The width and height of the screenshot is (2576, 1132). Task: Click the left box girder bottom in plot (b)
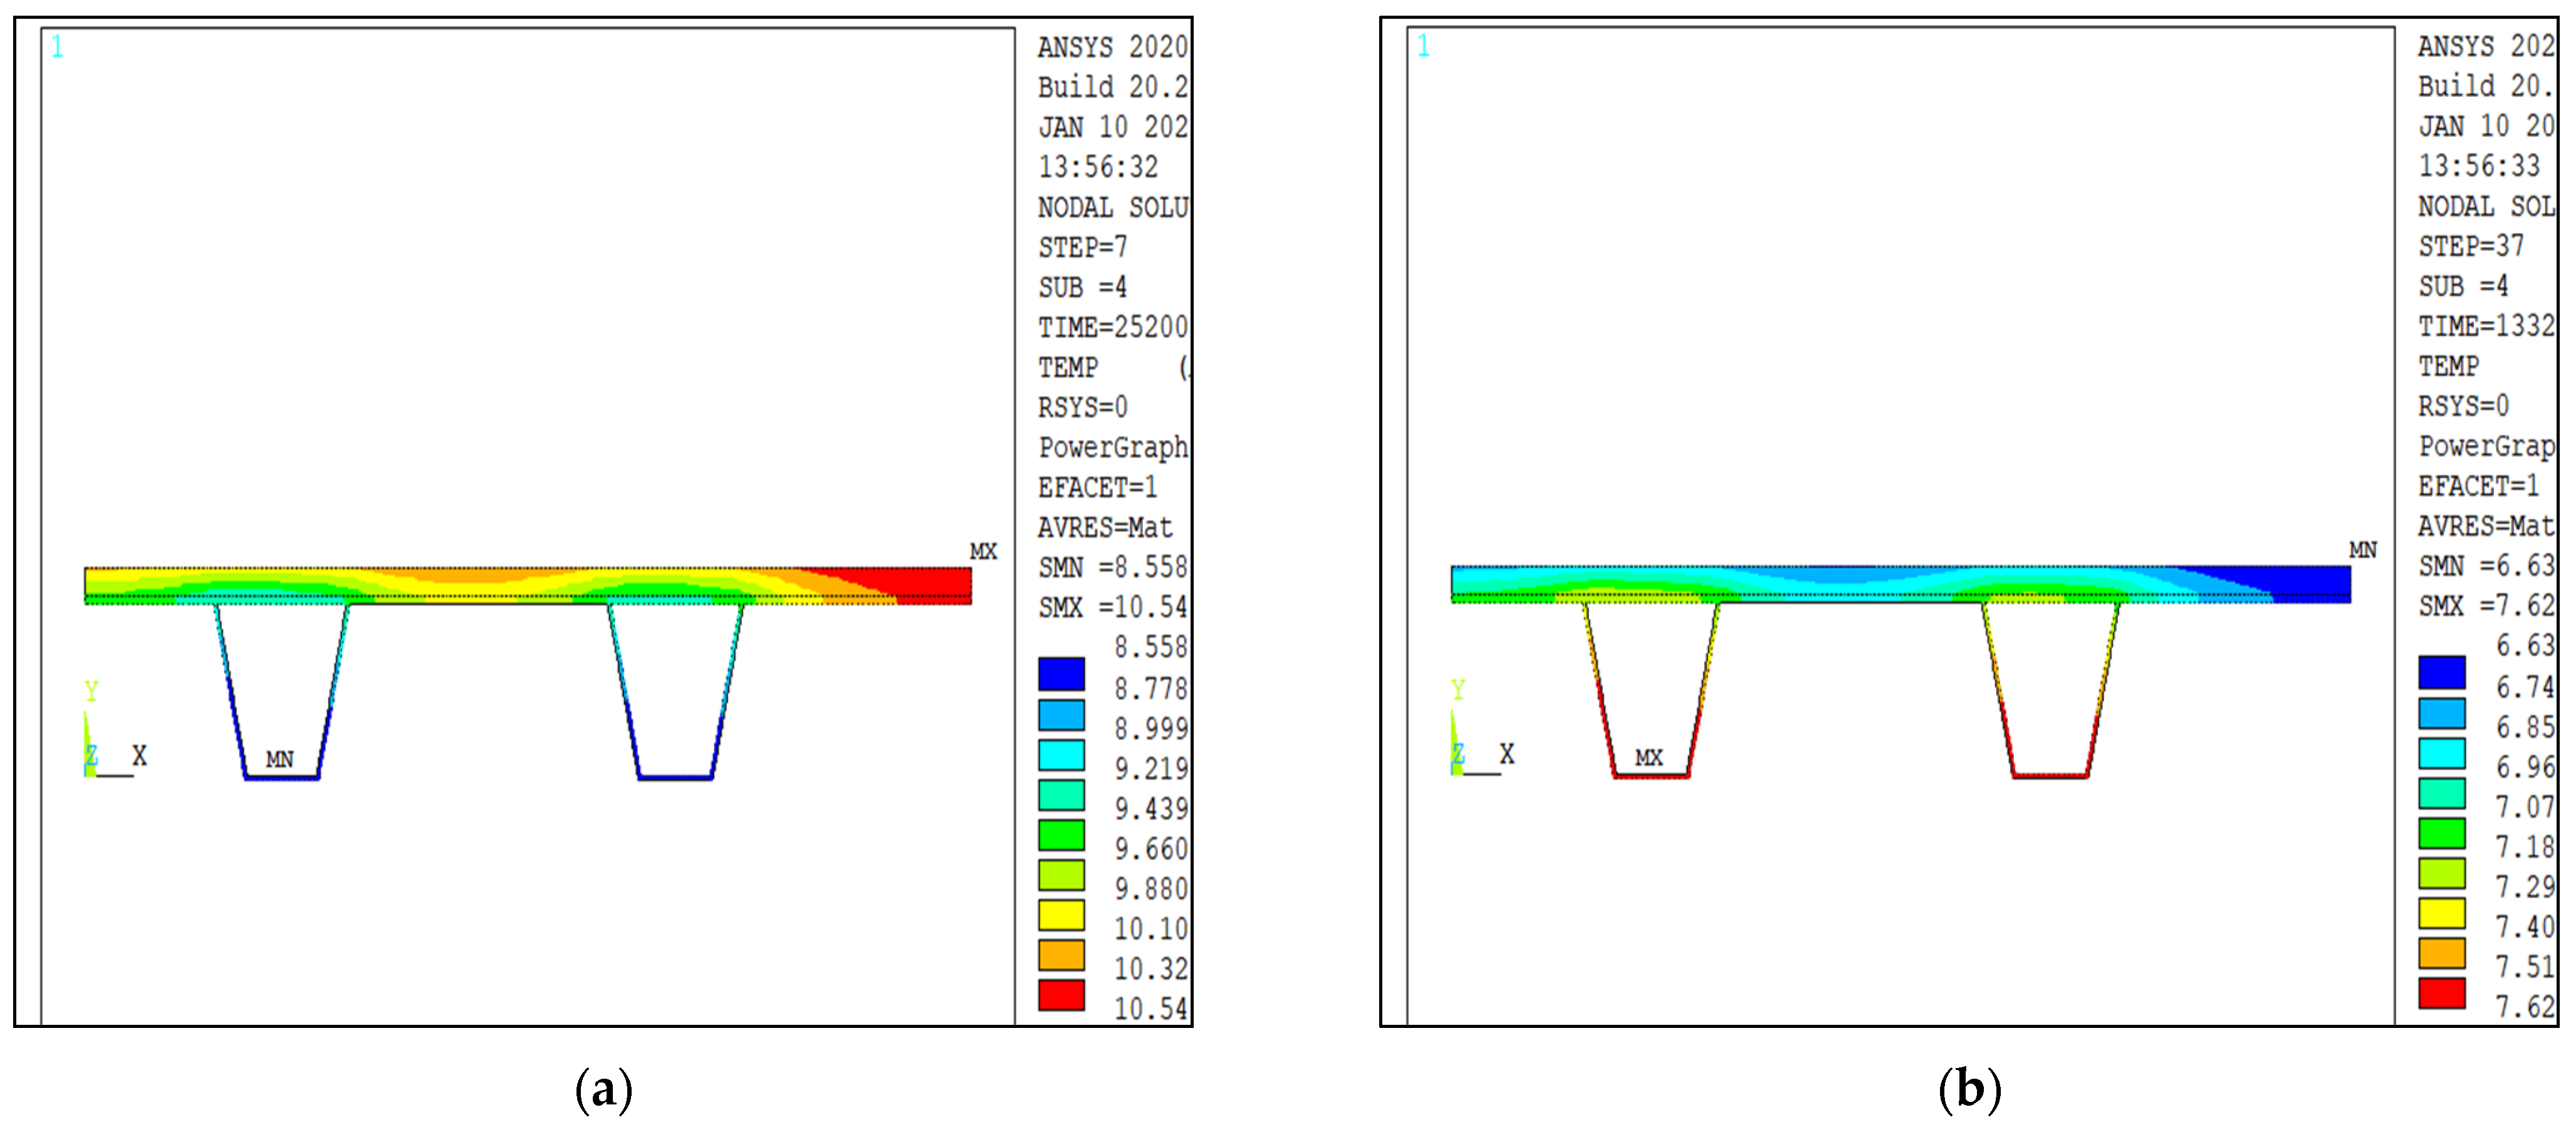tap(1651, 775)
